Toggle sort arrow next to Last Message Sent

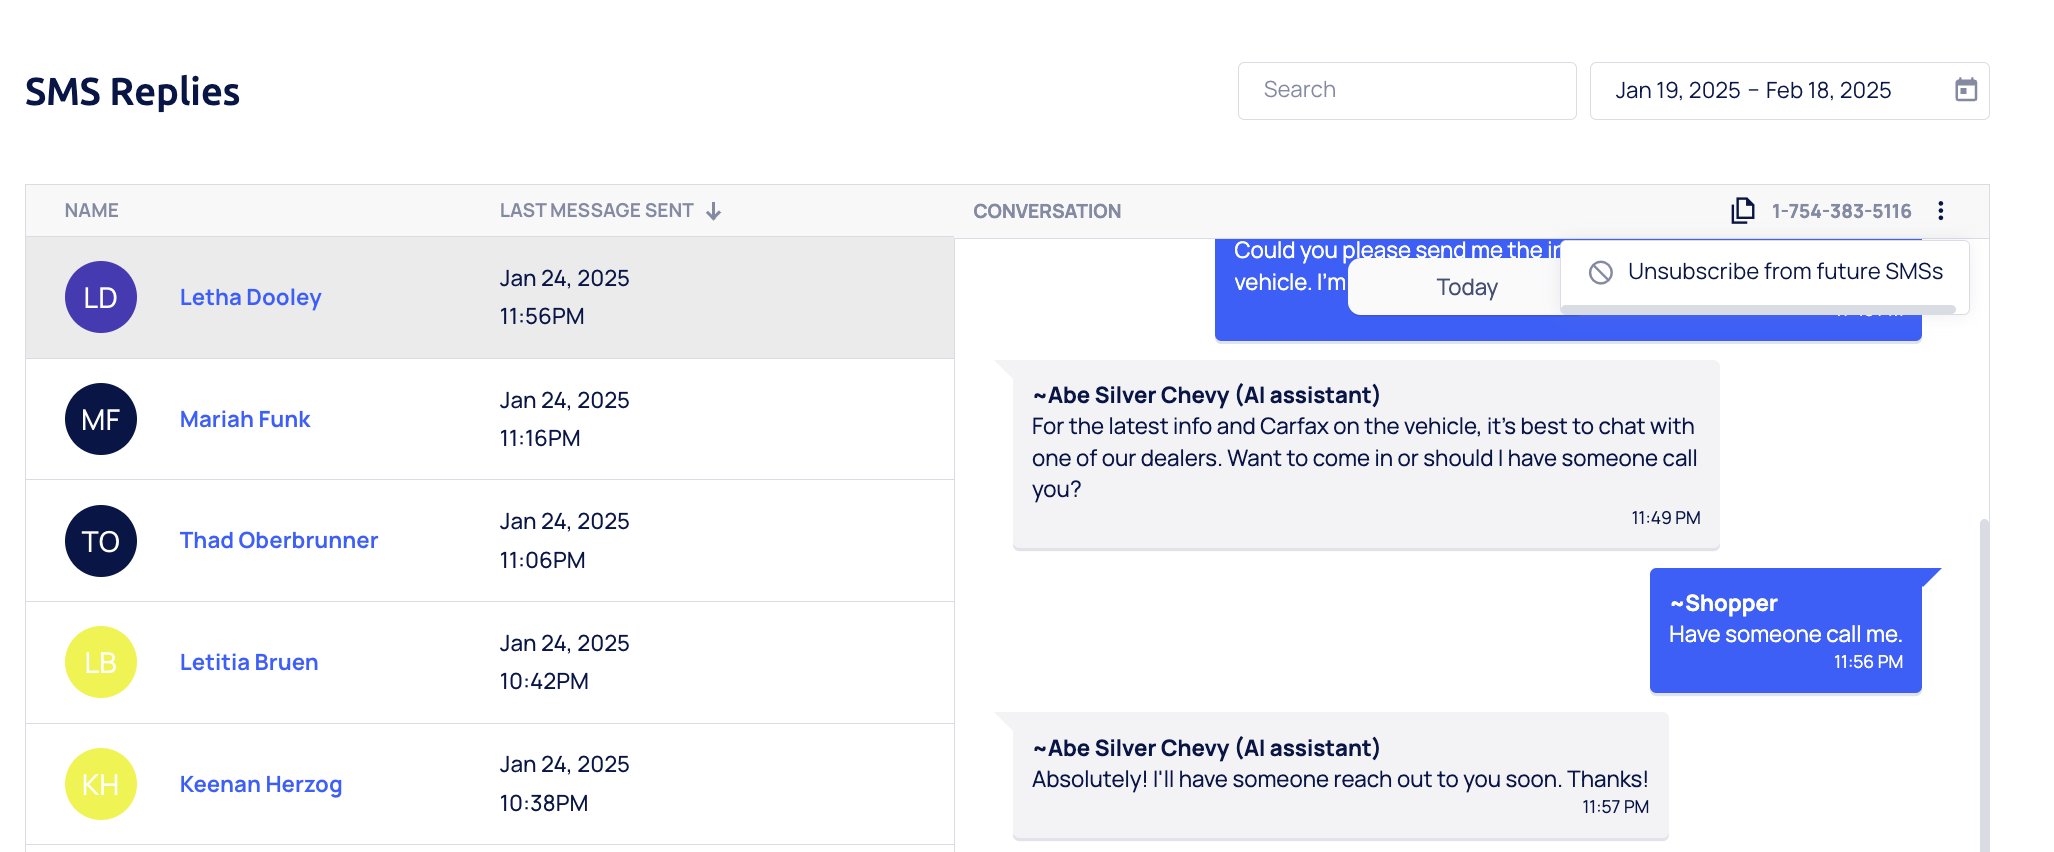coord(713,211)
